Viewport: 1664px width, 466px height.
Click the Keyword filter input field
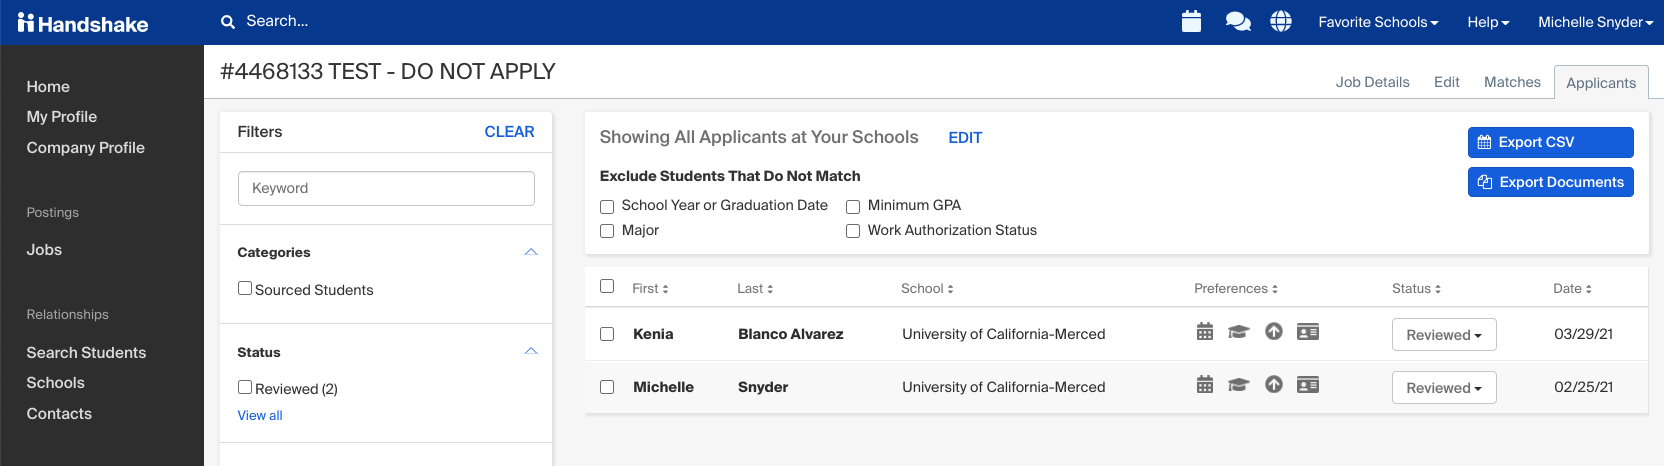click(x=386, y=188)
